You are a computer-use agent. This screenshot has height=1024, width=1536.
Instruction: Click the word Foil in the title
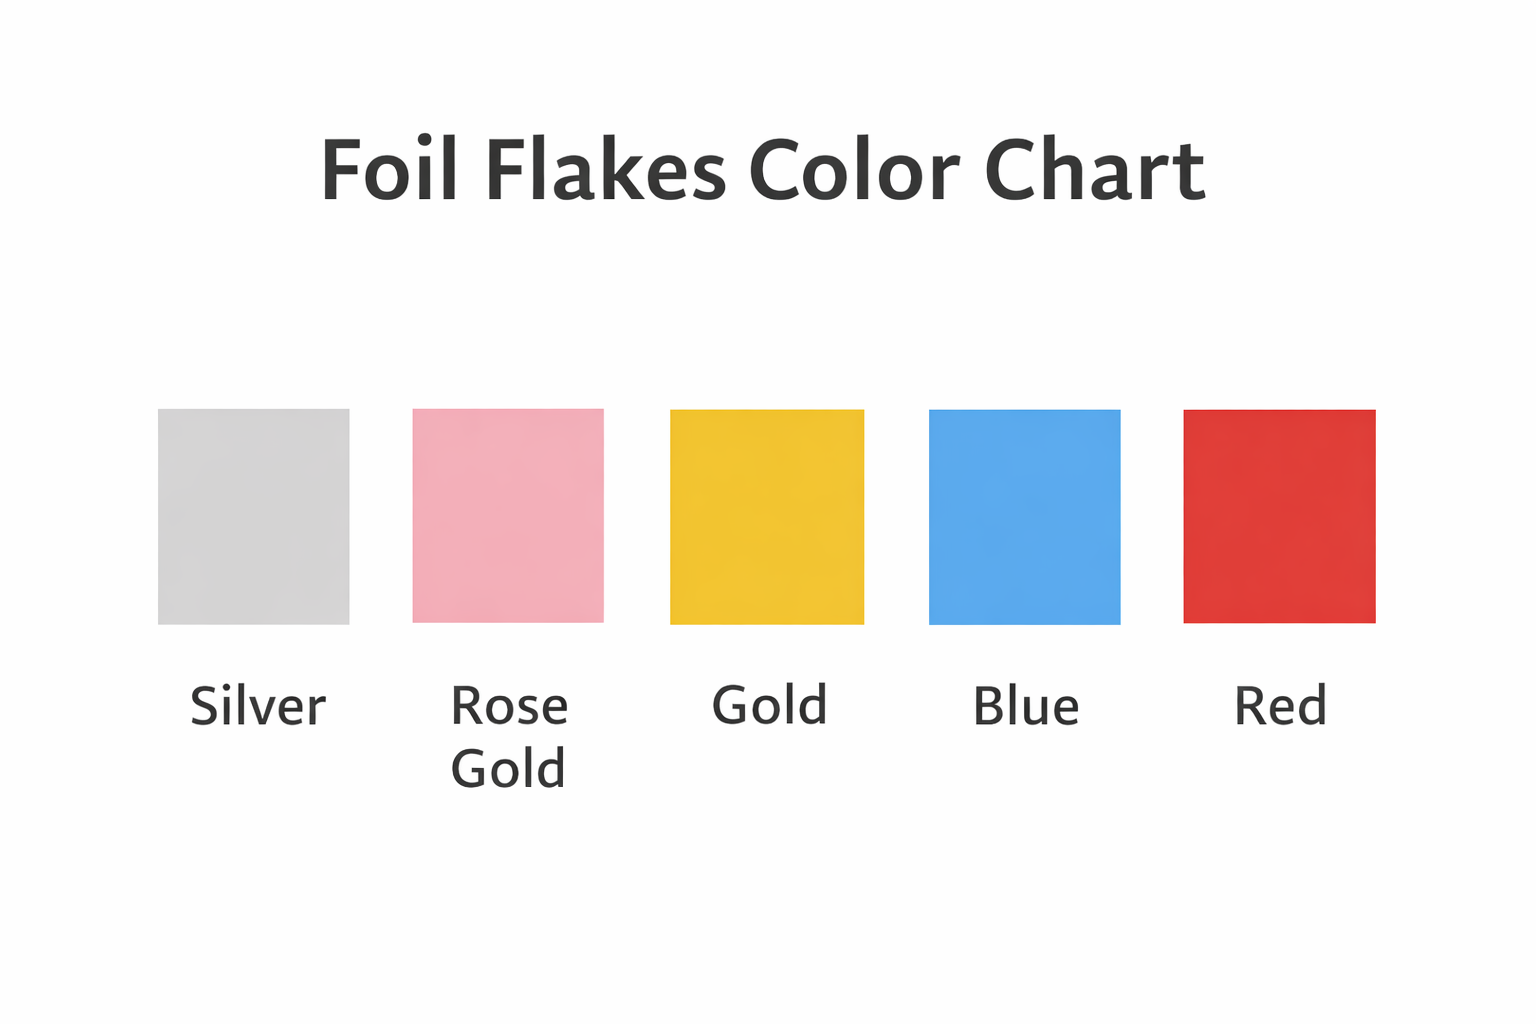[389, 170]
